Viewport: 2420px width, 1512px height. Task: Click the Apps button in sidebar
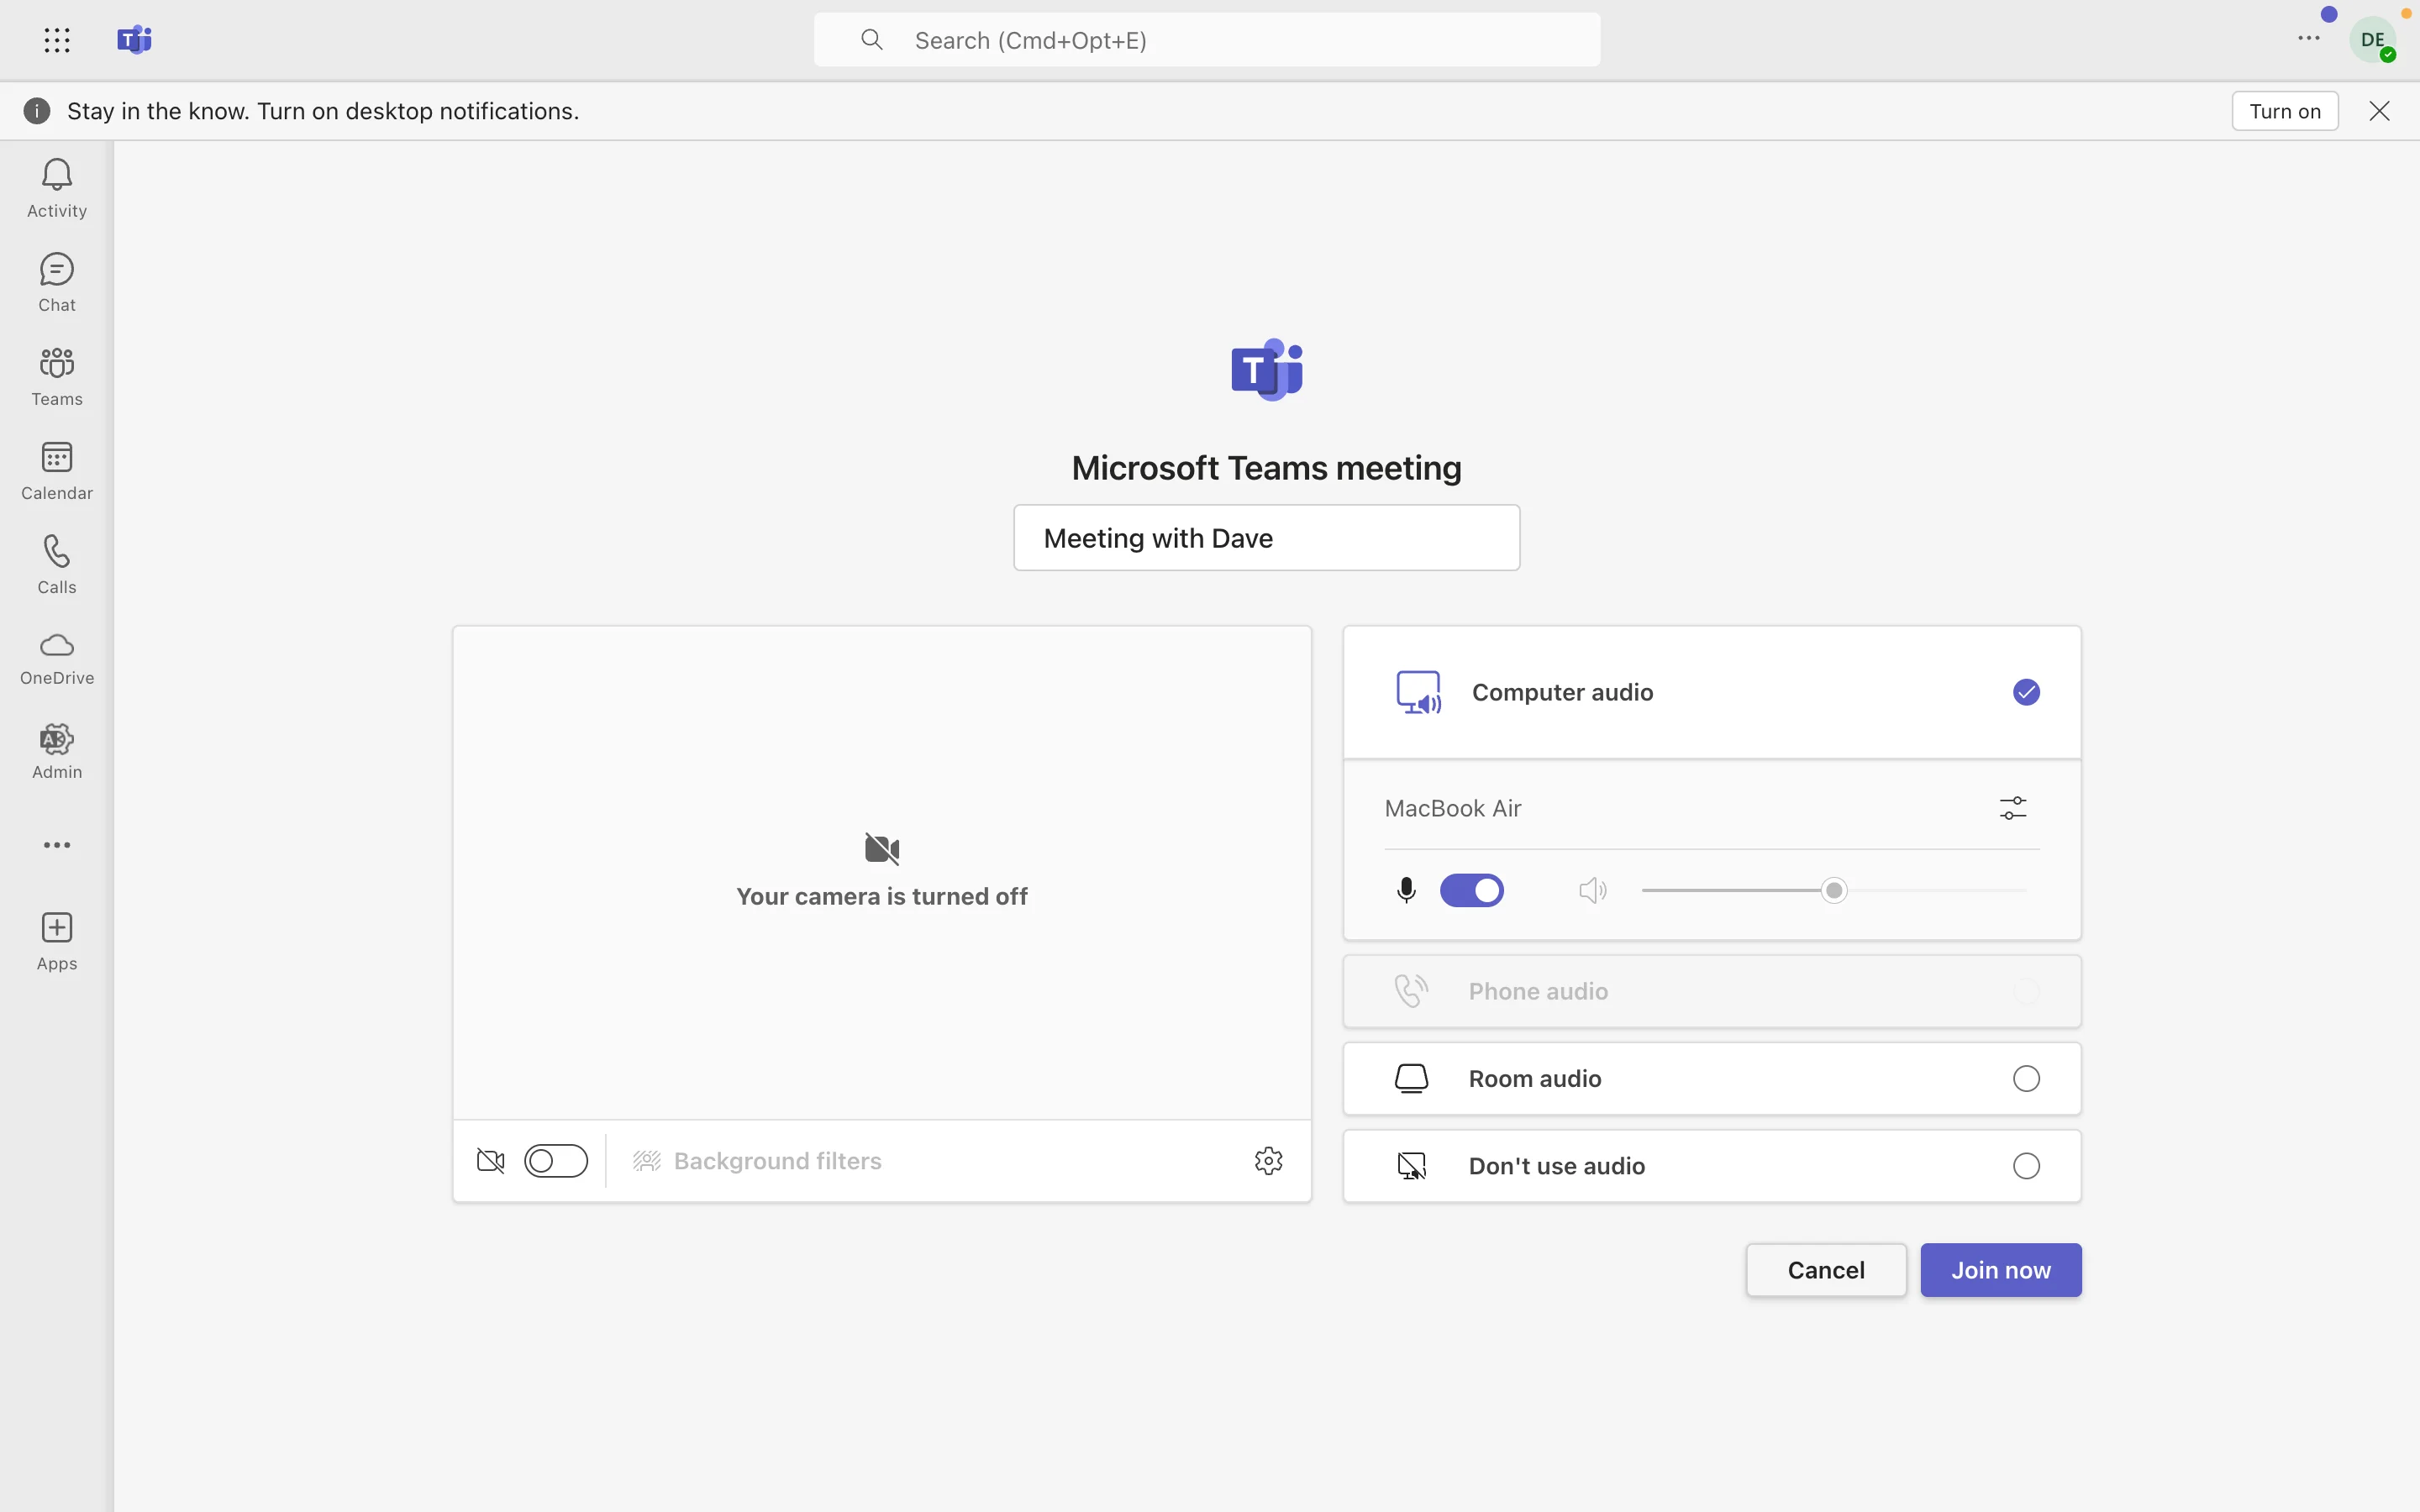(x=57, y=941)
